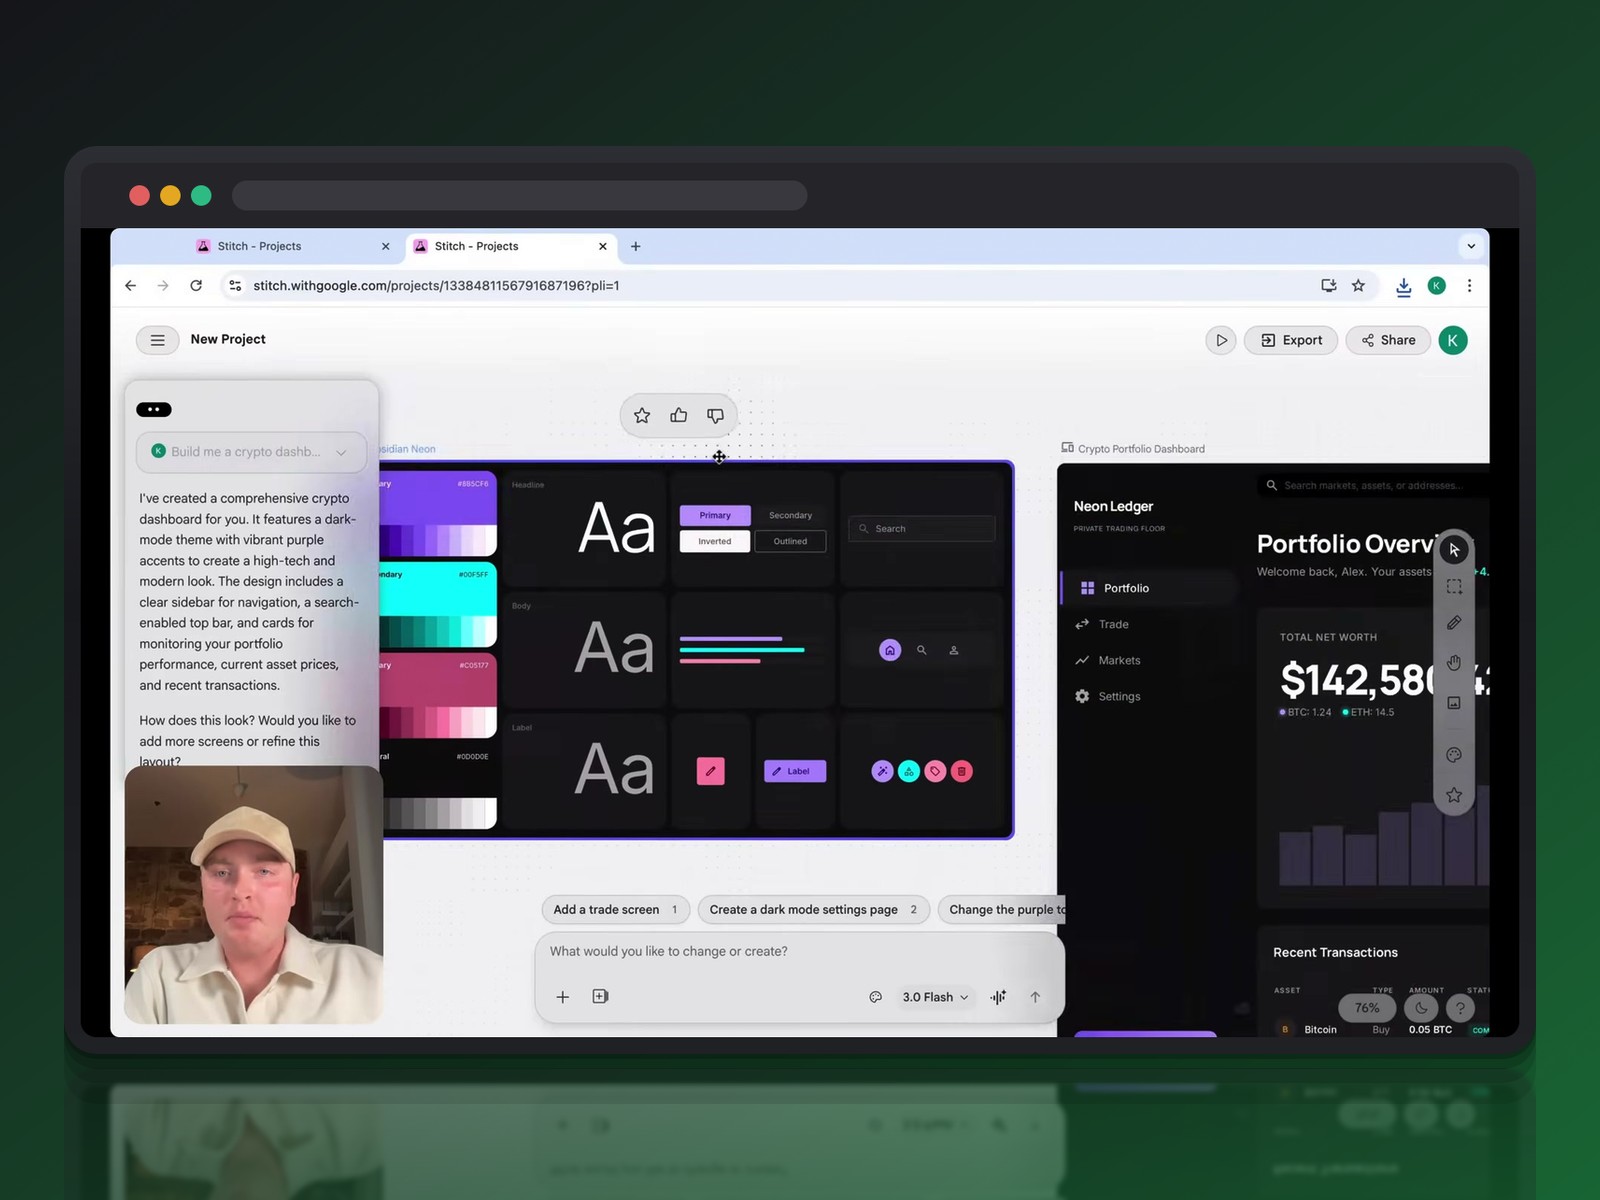
Task: Click the palette icon in prompt box
Action: pyautogui.click(x=876, y=997)
